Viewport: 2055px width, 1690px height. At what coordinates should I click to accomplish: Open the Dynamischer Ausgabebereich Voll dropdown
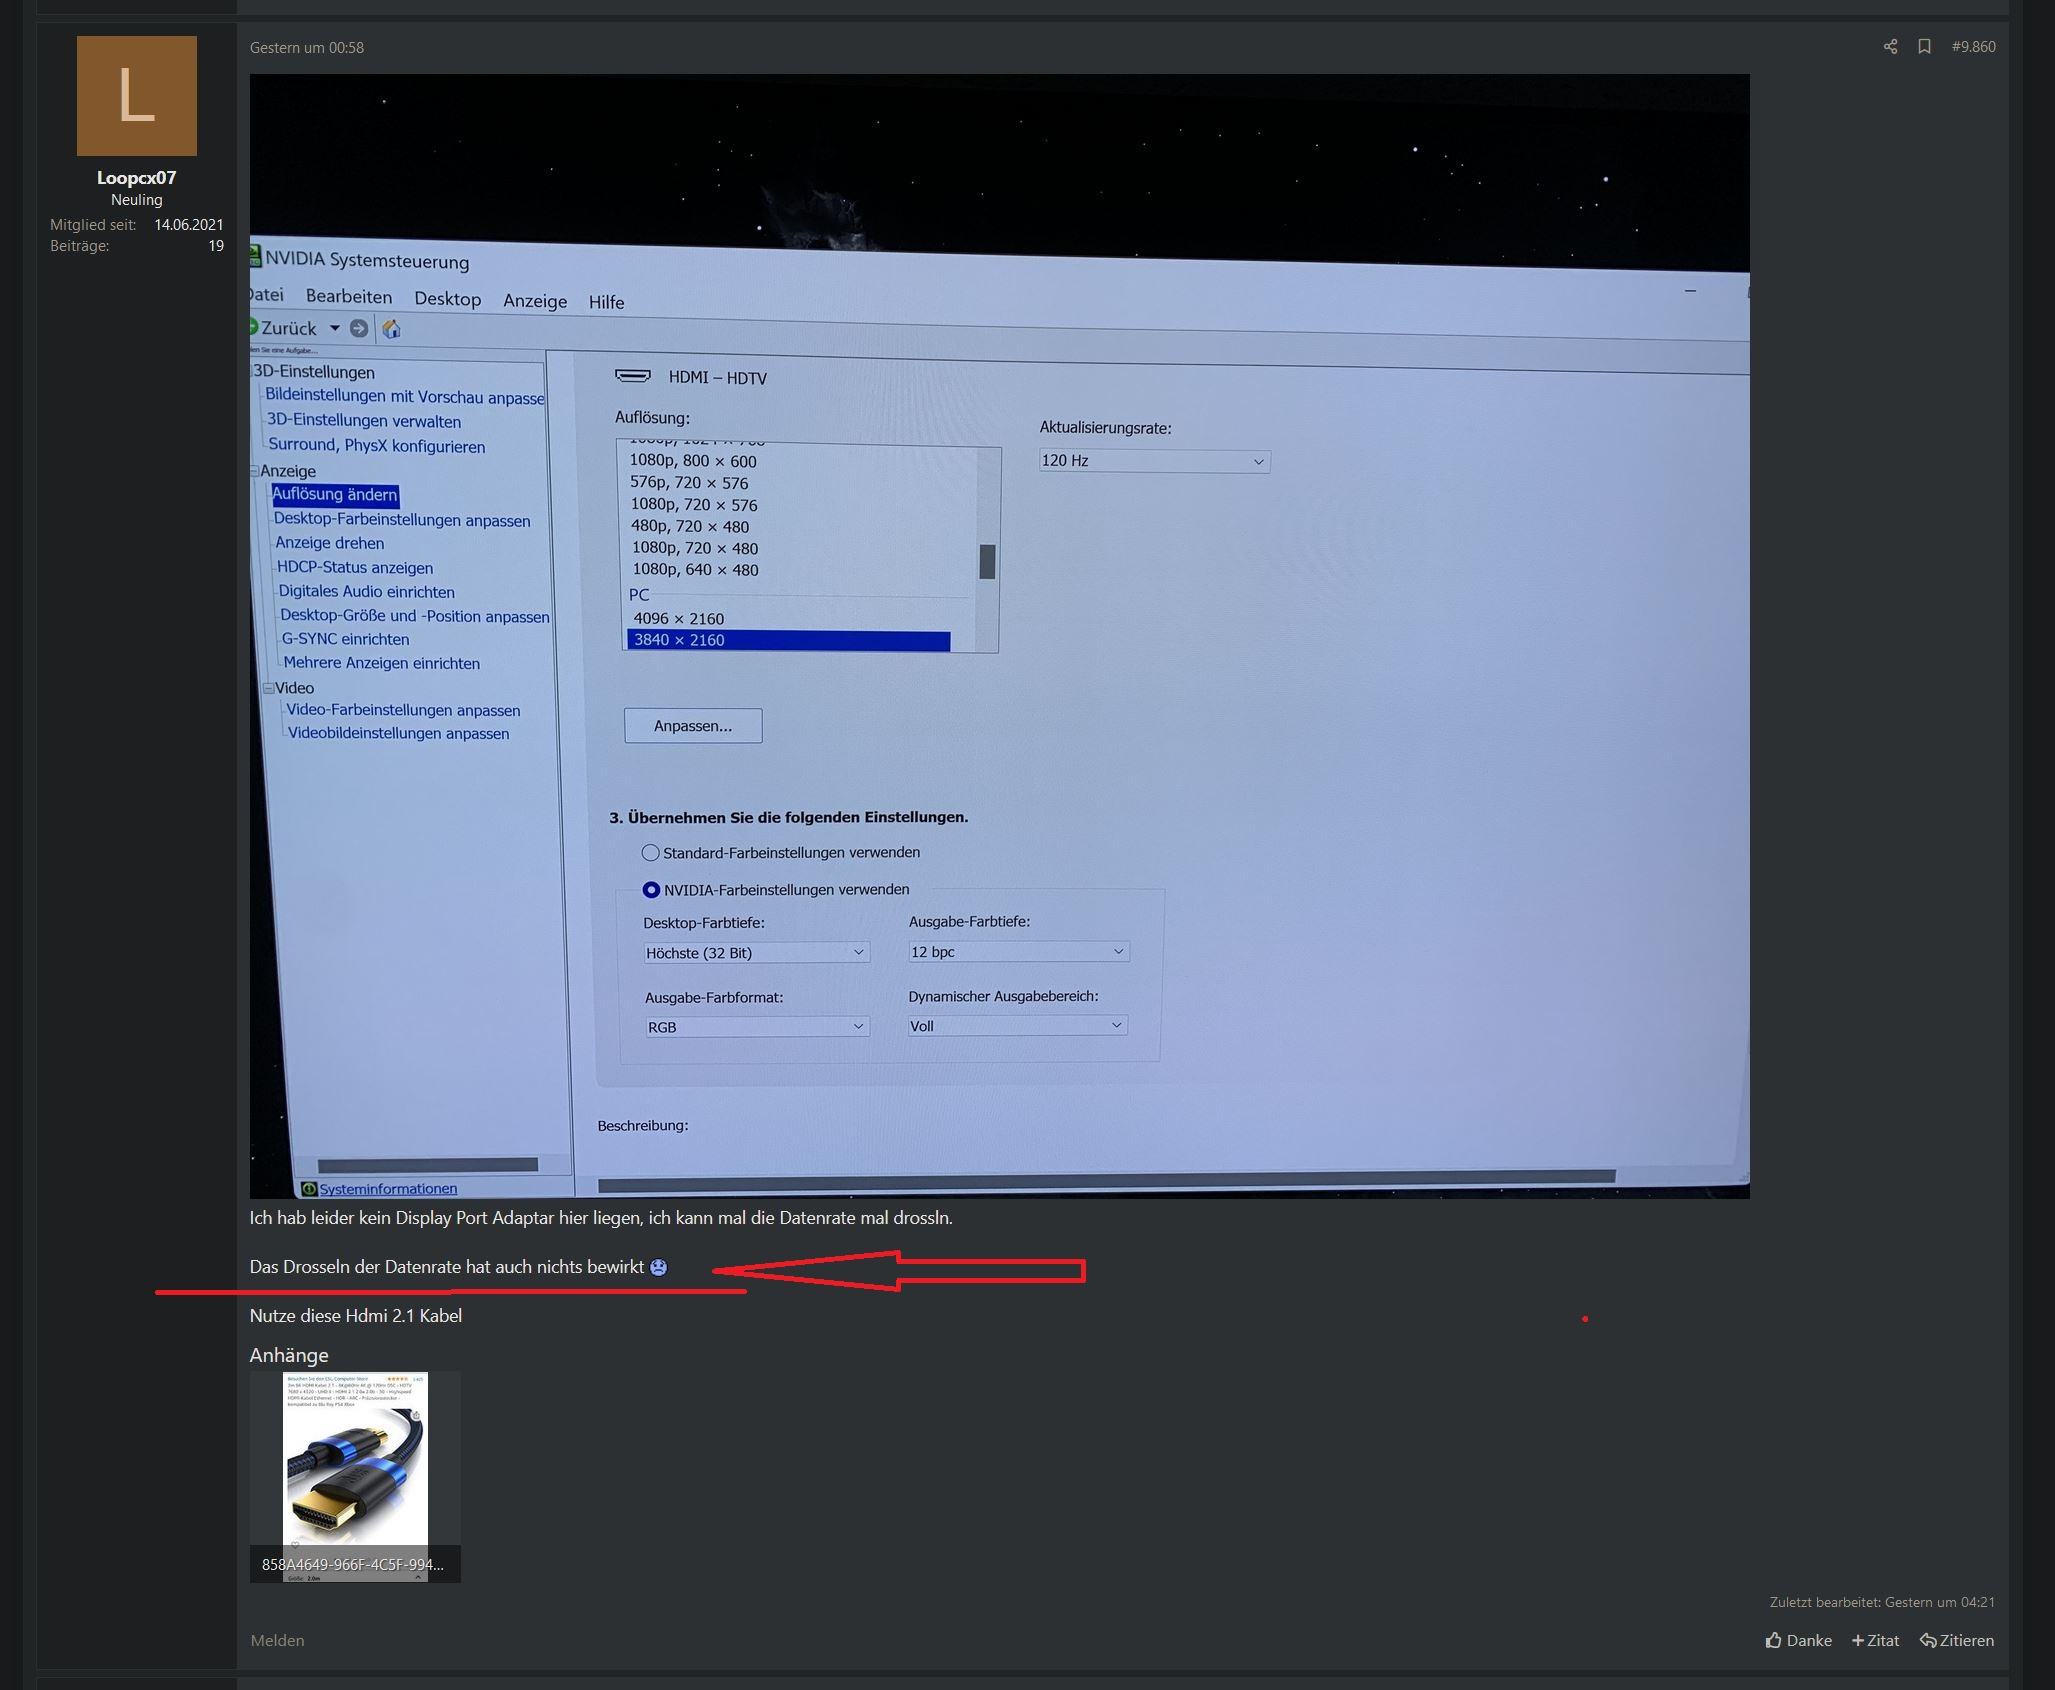point(1018,1026)
